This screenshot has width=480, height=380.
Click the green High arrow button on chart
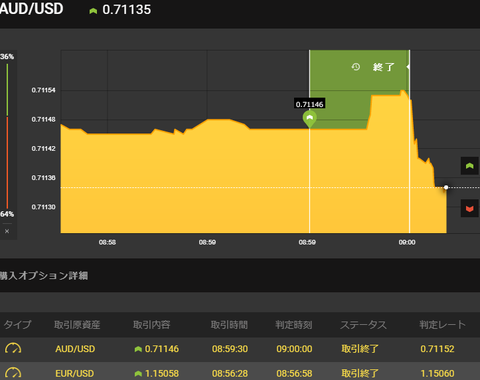point(470,166)
